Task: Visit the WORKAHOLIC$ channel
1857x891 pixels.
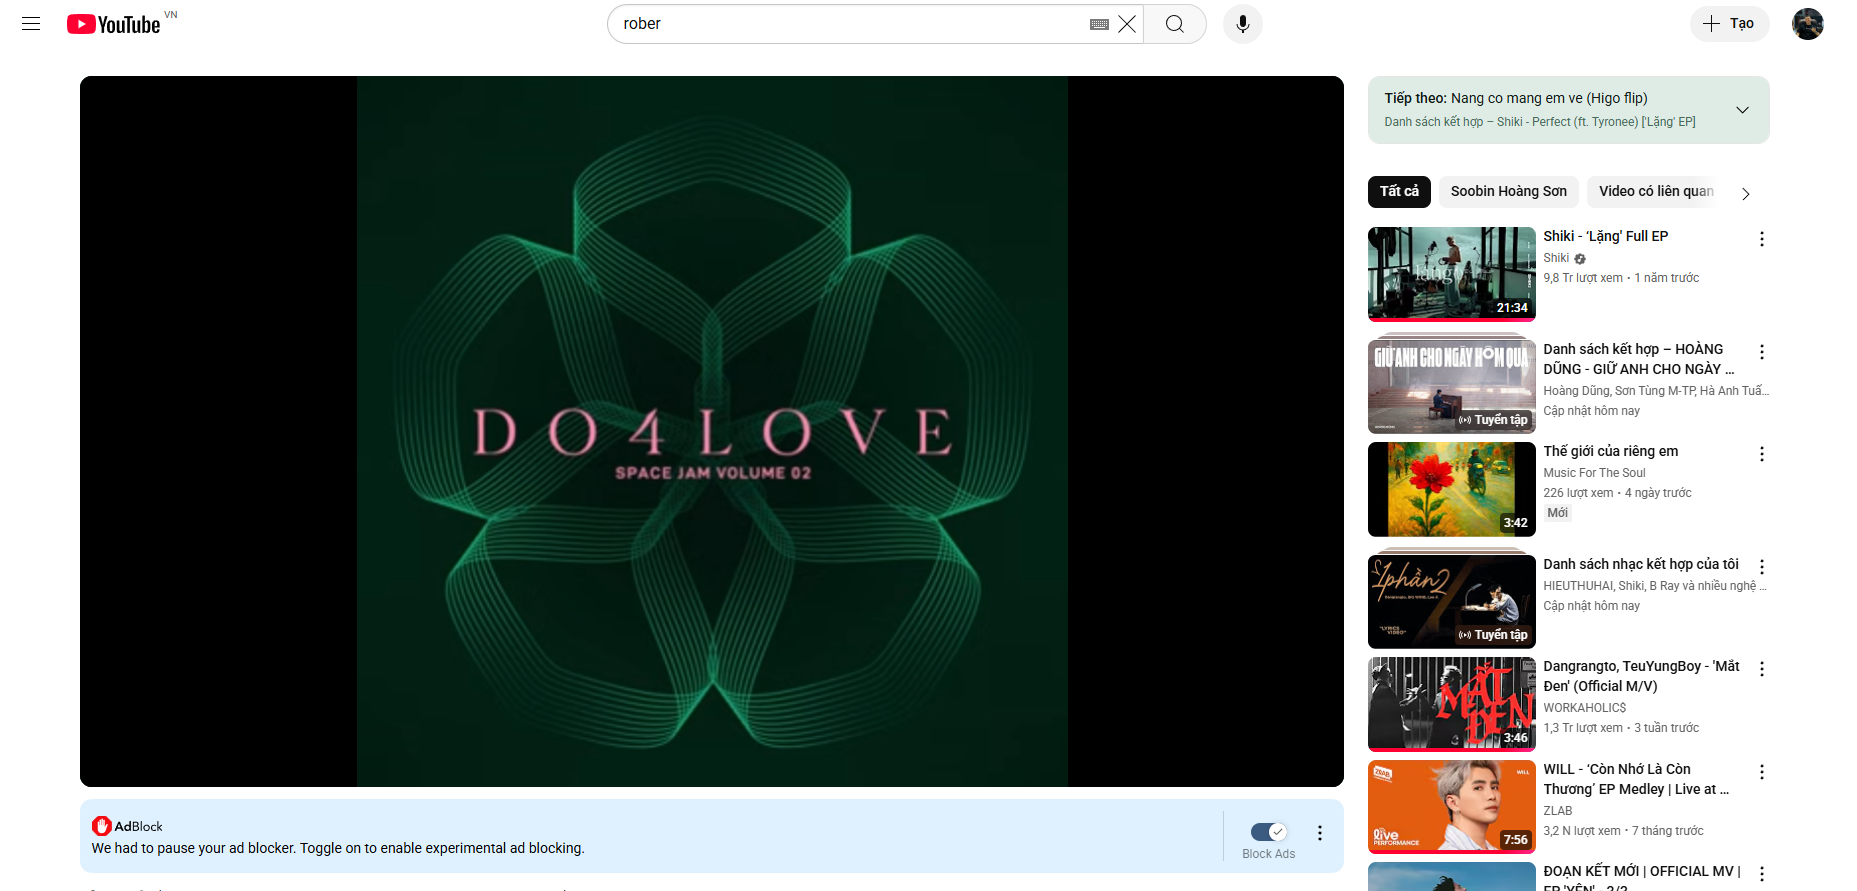Action: tap(1585, 708)
